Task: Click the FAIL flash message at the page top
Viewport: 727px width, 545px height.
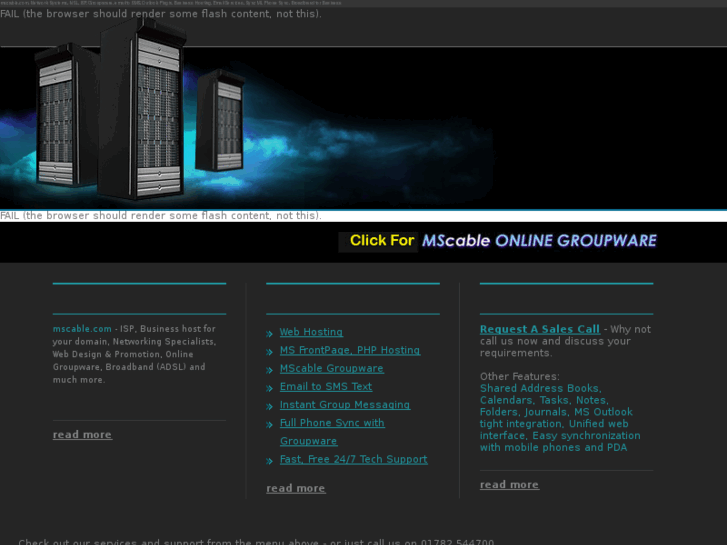Action: tap(160, 14)
